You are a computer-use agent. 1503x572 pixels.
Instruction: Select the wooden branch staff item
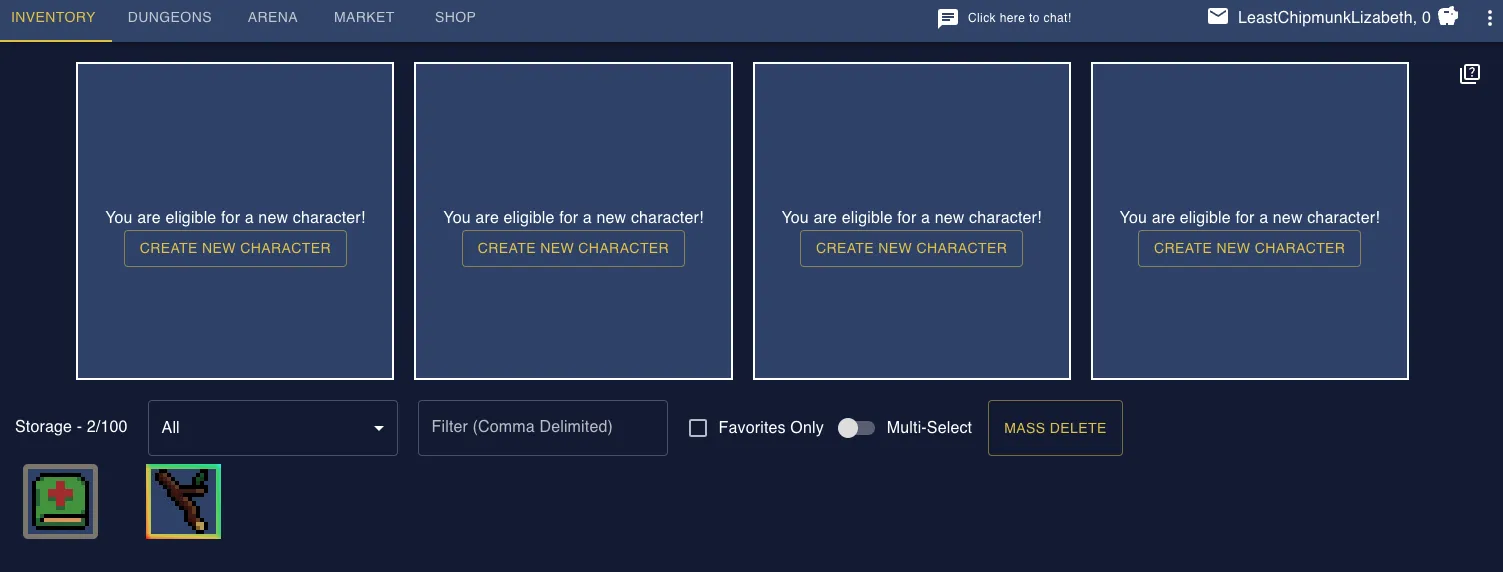(x=183, y=502)
